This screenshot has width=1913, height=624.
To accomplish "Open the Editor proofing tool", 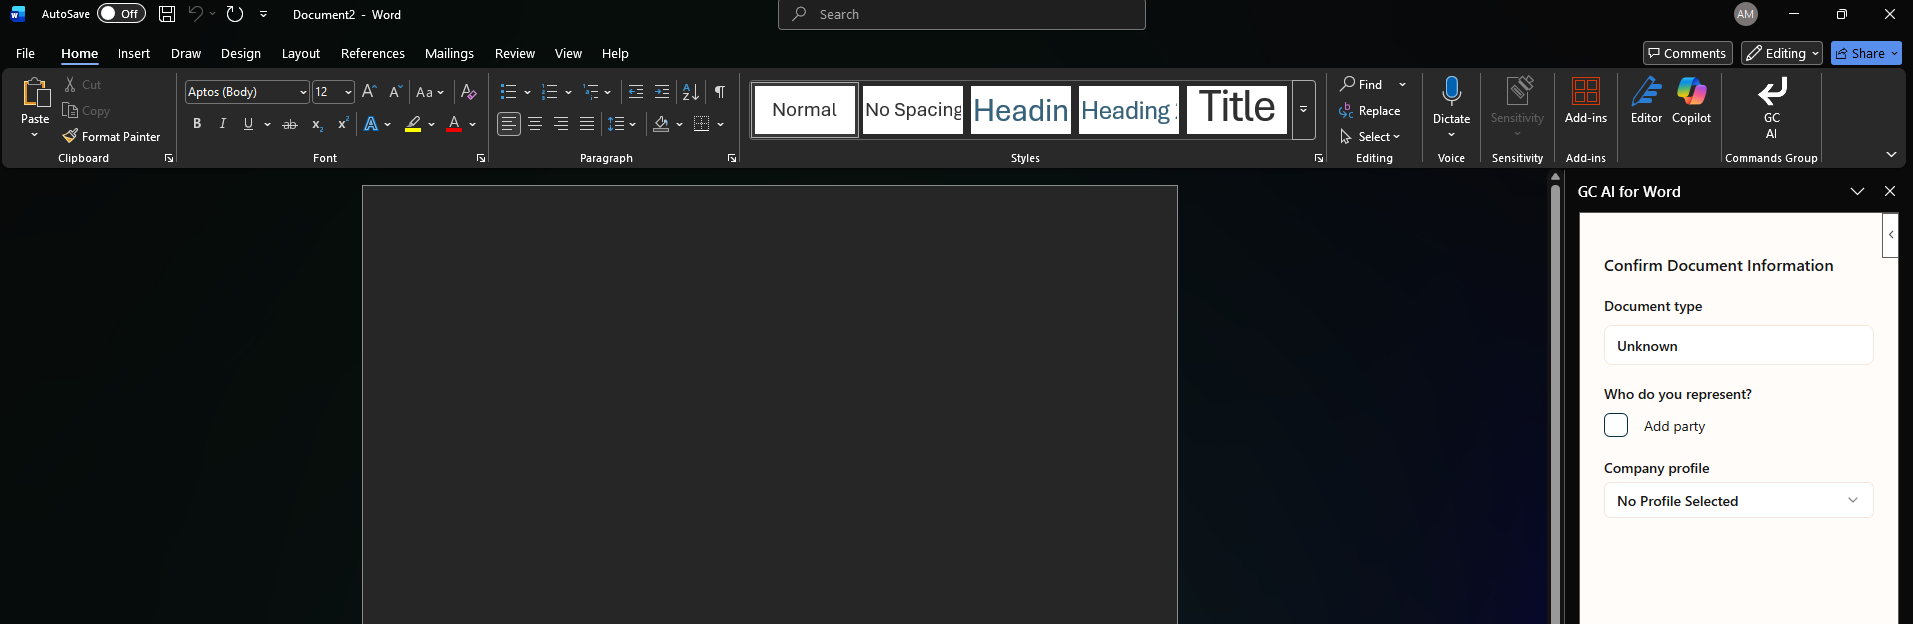I will click(1646, 101).
